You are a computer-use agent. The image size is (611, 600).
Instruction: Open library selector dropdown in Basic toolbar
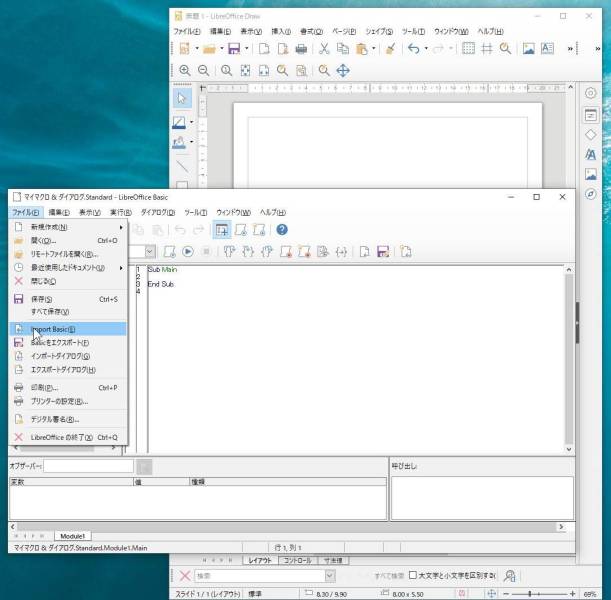tap(150, 252)
